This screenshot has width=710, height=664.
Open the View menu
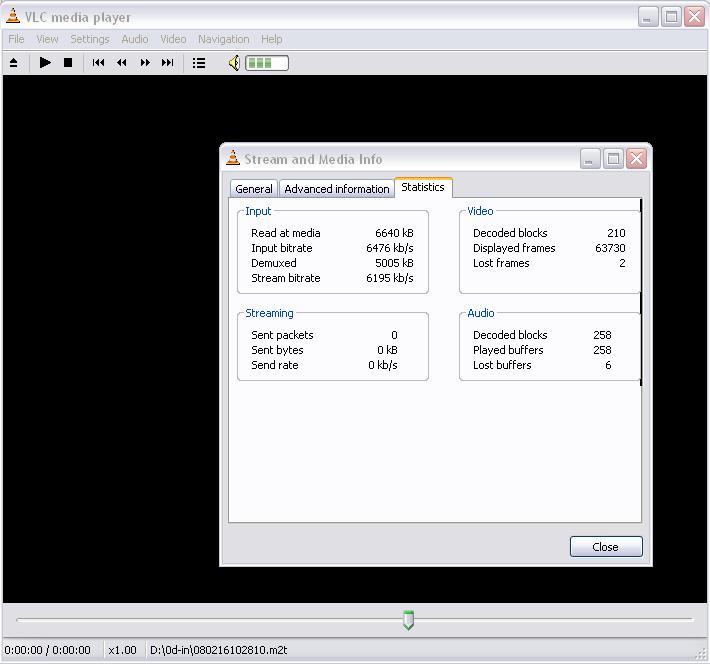point(47,39)
